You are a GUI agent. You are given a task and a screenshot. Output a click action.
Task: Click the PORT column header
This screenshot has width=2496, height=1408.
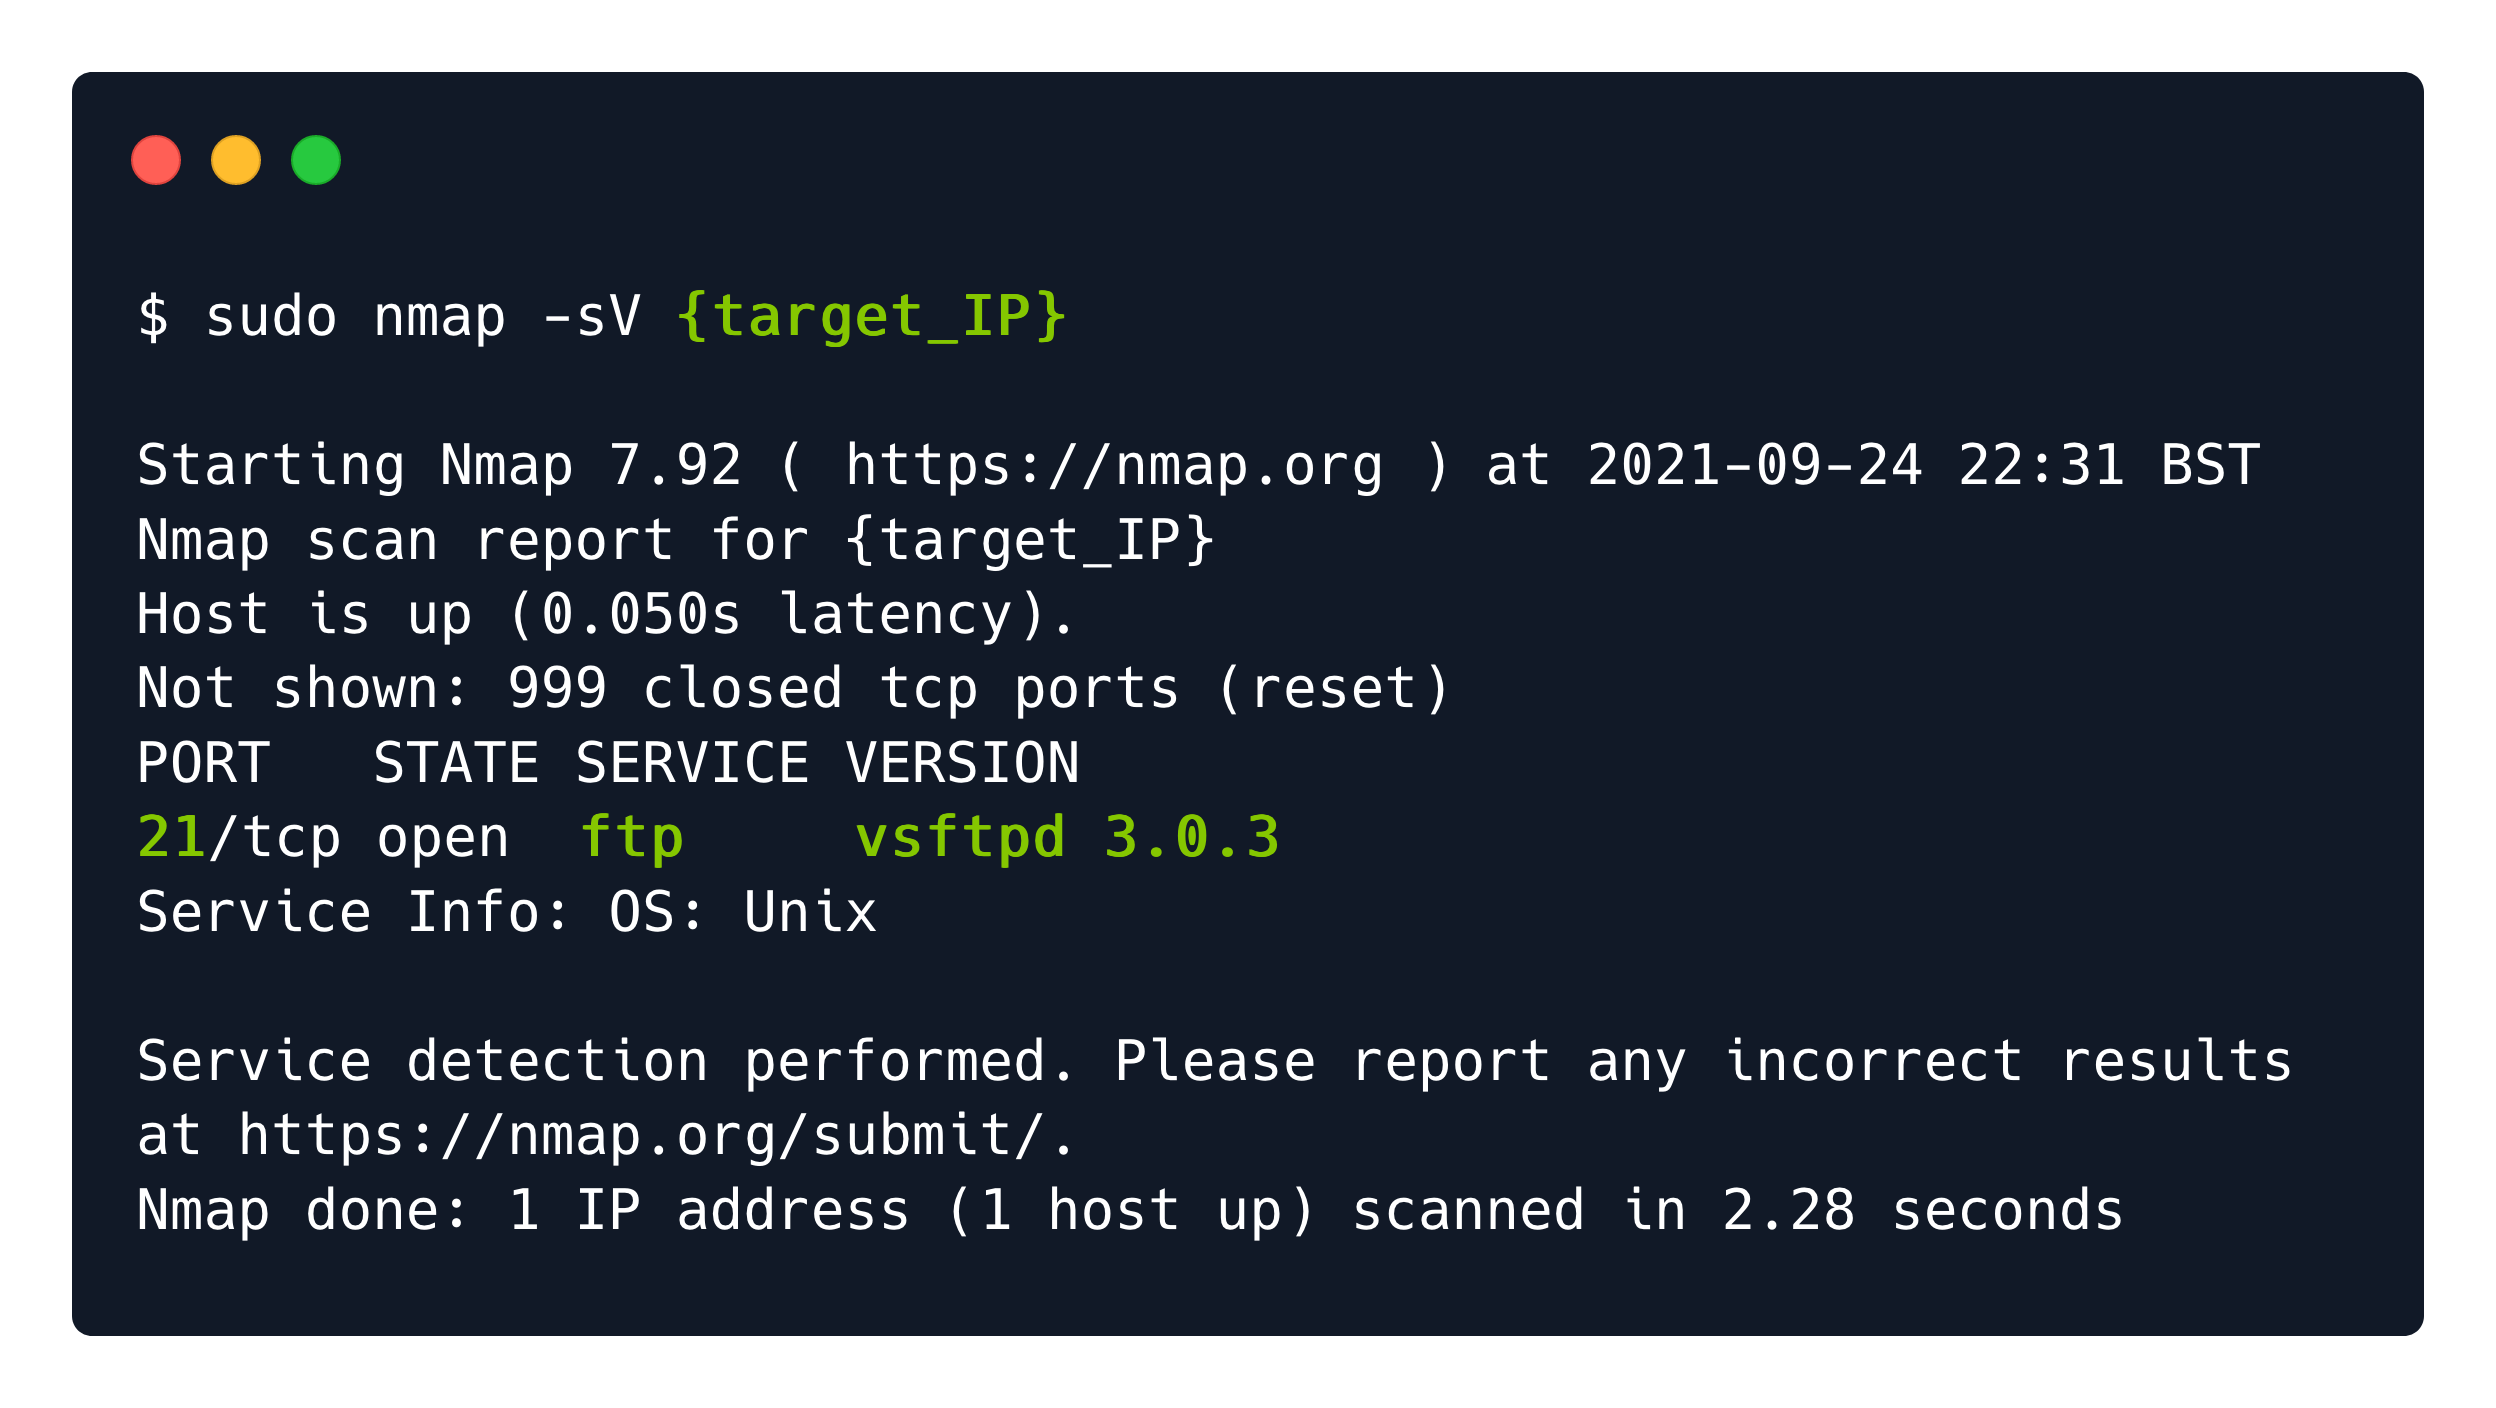[x=204, y=764]
